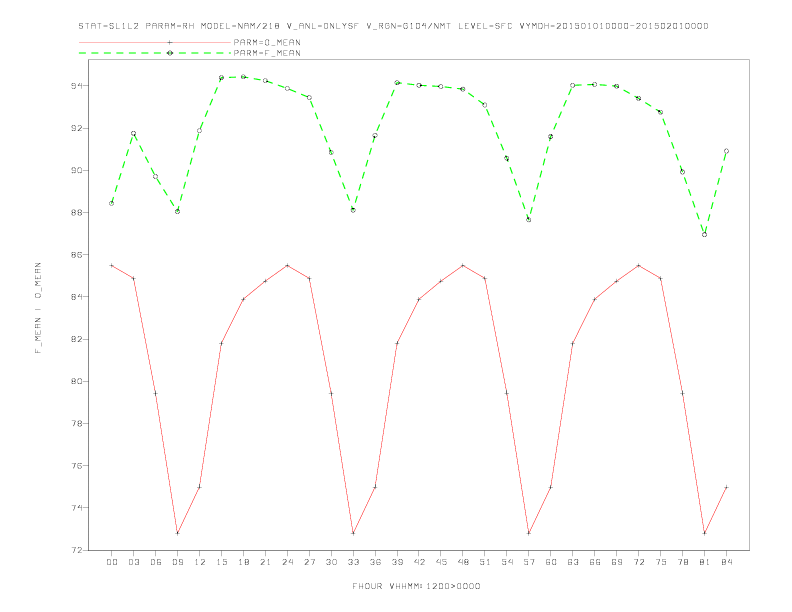The width and height of the screenshot is (792, 612).
Task: Click the green F_MEAN point at hour 39
Action: pyautogui.click(x=397, y=83)
